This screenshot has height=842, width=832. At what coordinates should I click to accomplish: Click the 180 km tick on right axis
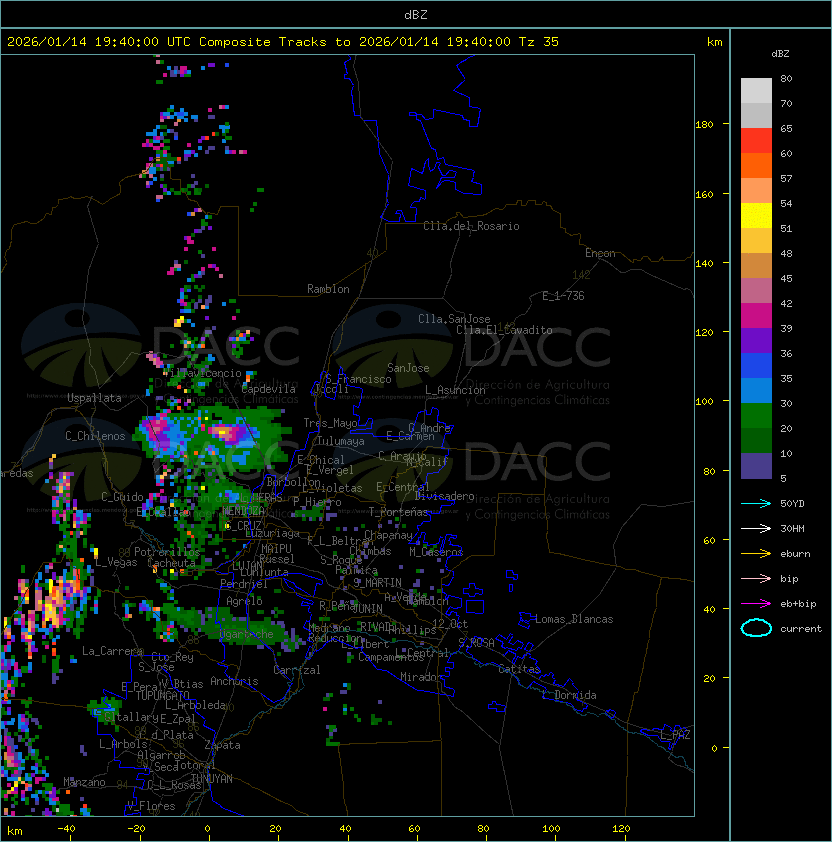[704, 125]
